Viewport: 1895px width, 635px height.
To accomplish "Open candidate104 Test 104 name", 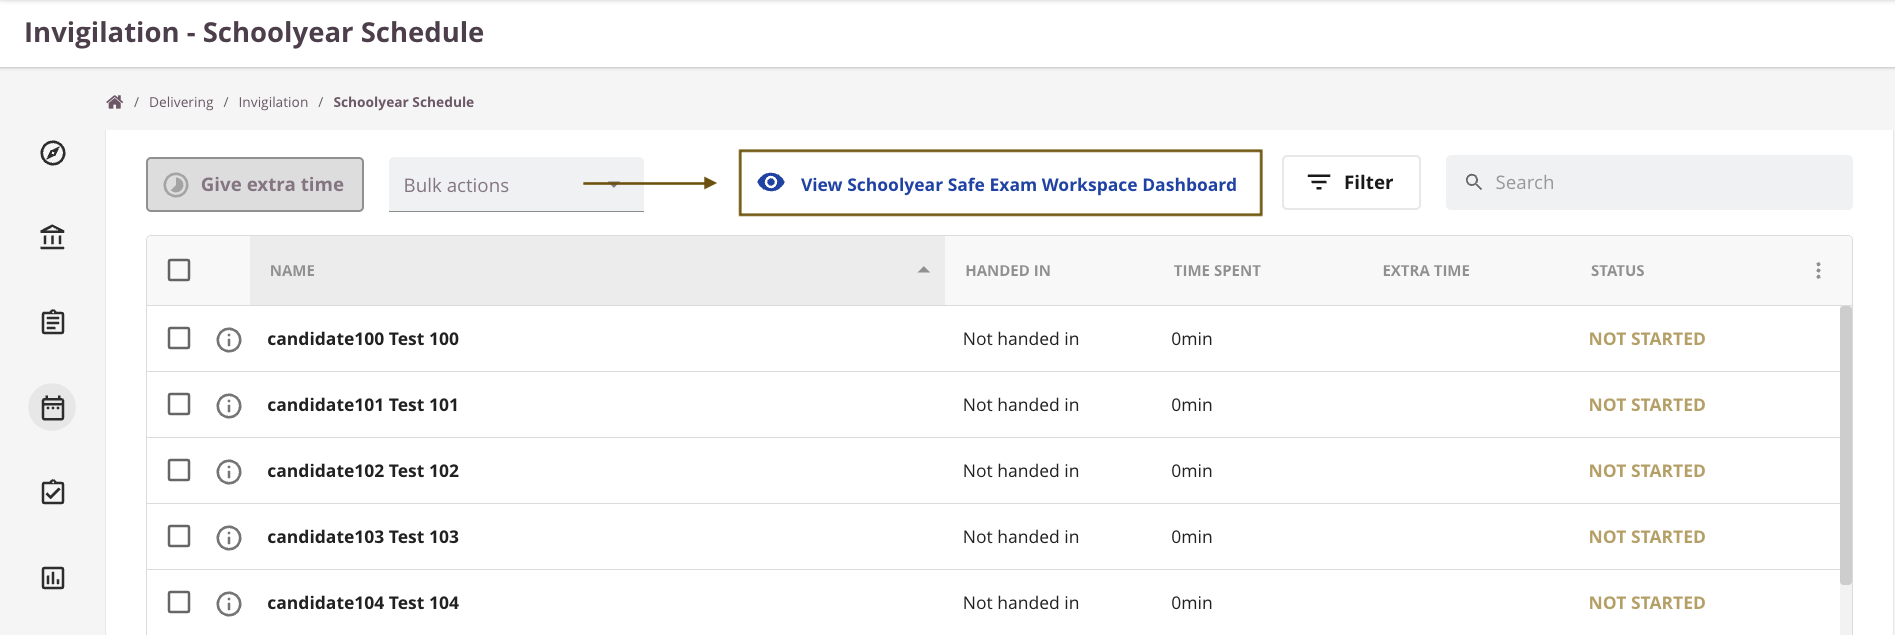I will [363, 603].
